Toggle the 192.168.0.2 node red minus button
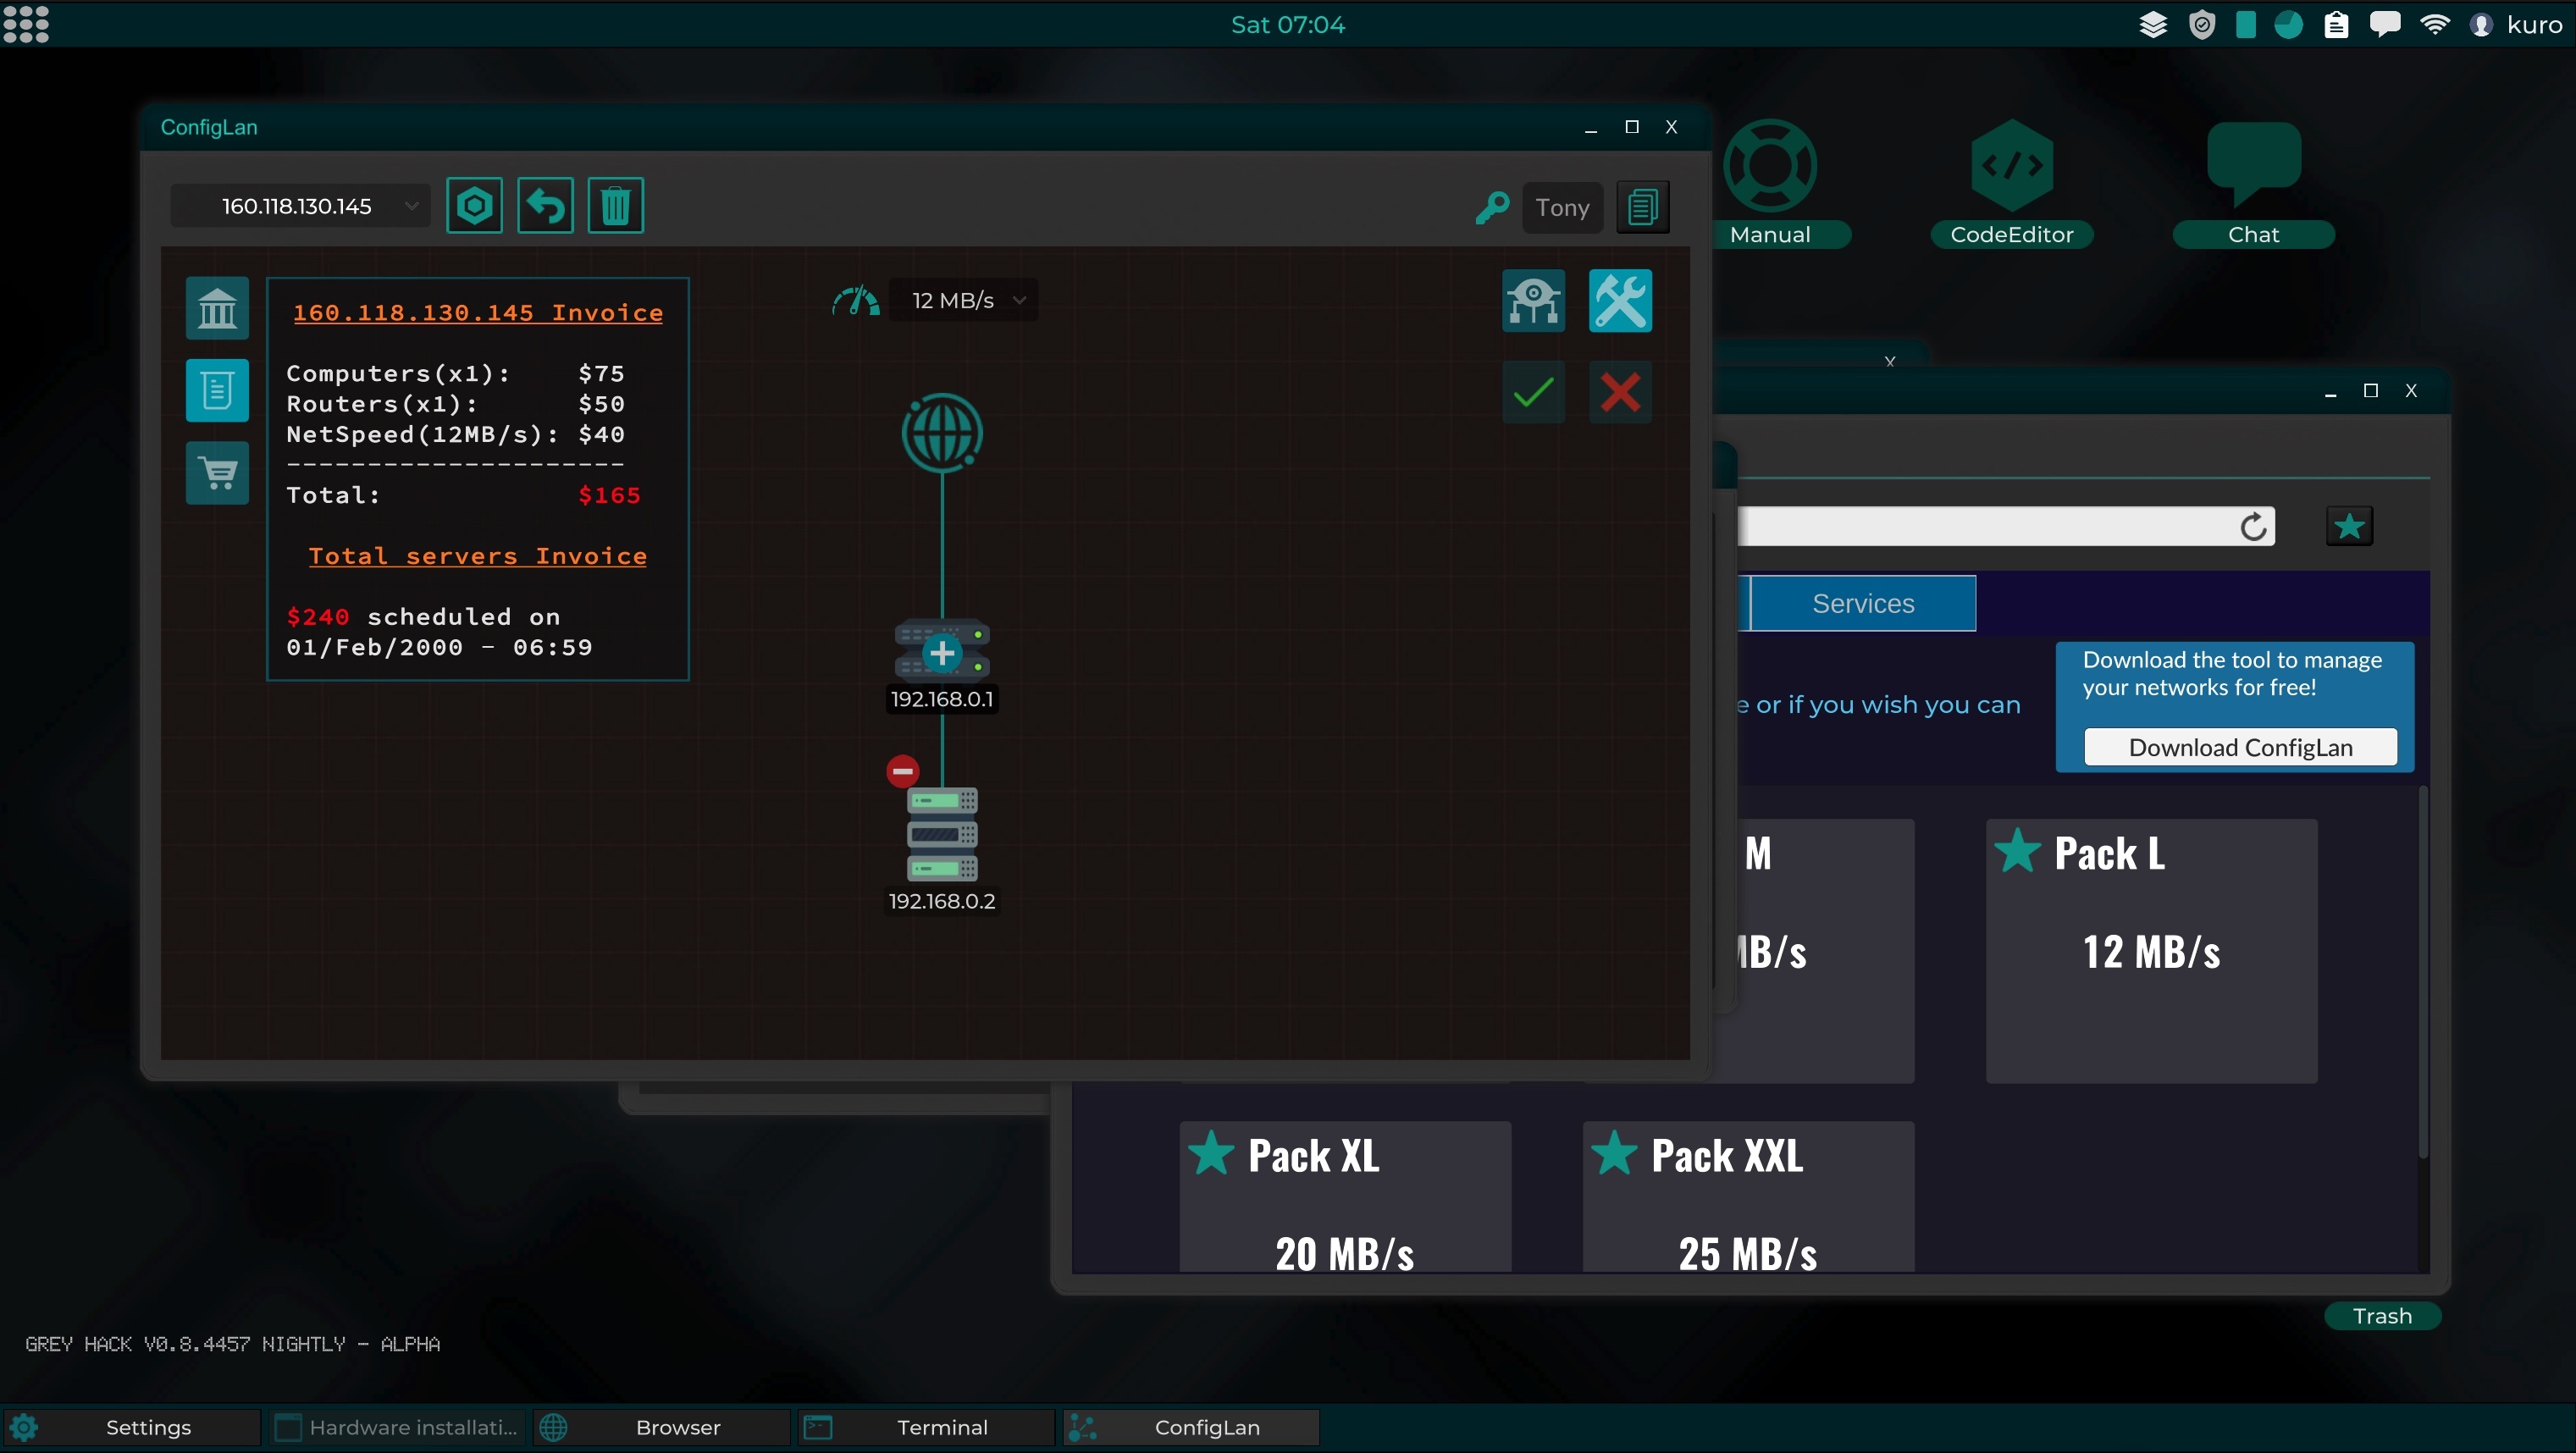 pyautogui.click(x=903, y=770)
